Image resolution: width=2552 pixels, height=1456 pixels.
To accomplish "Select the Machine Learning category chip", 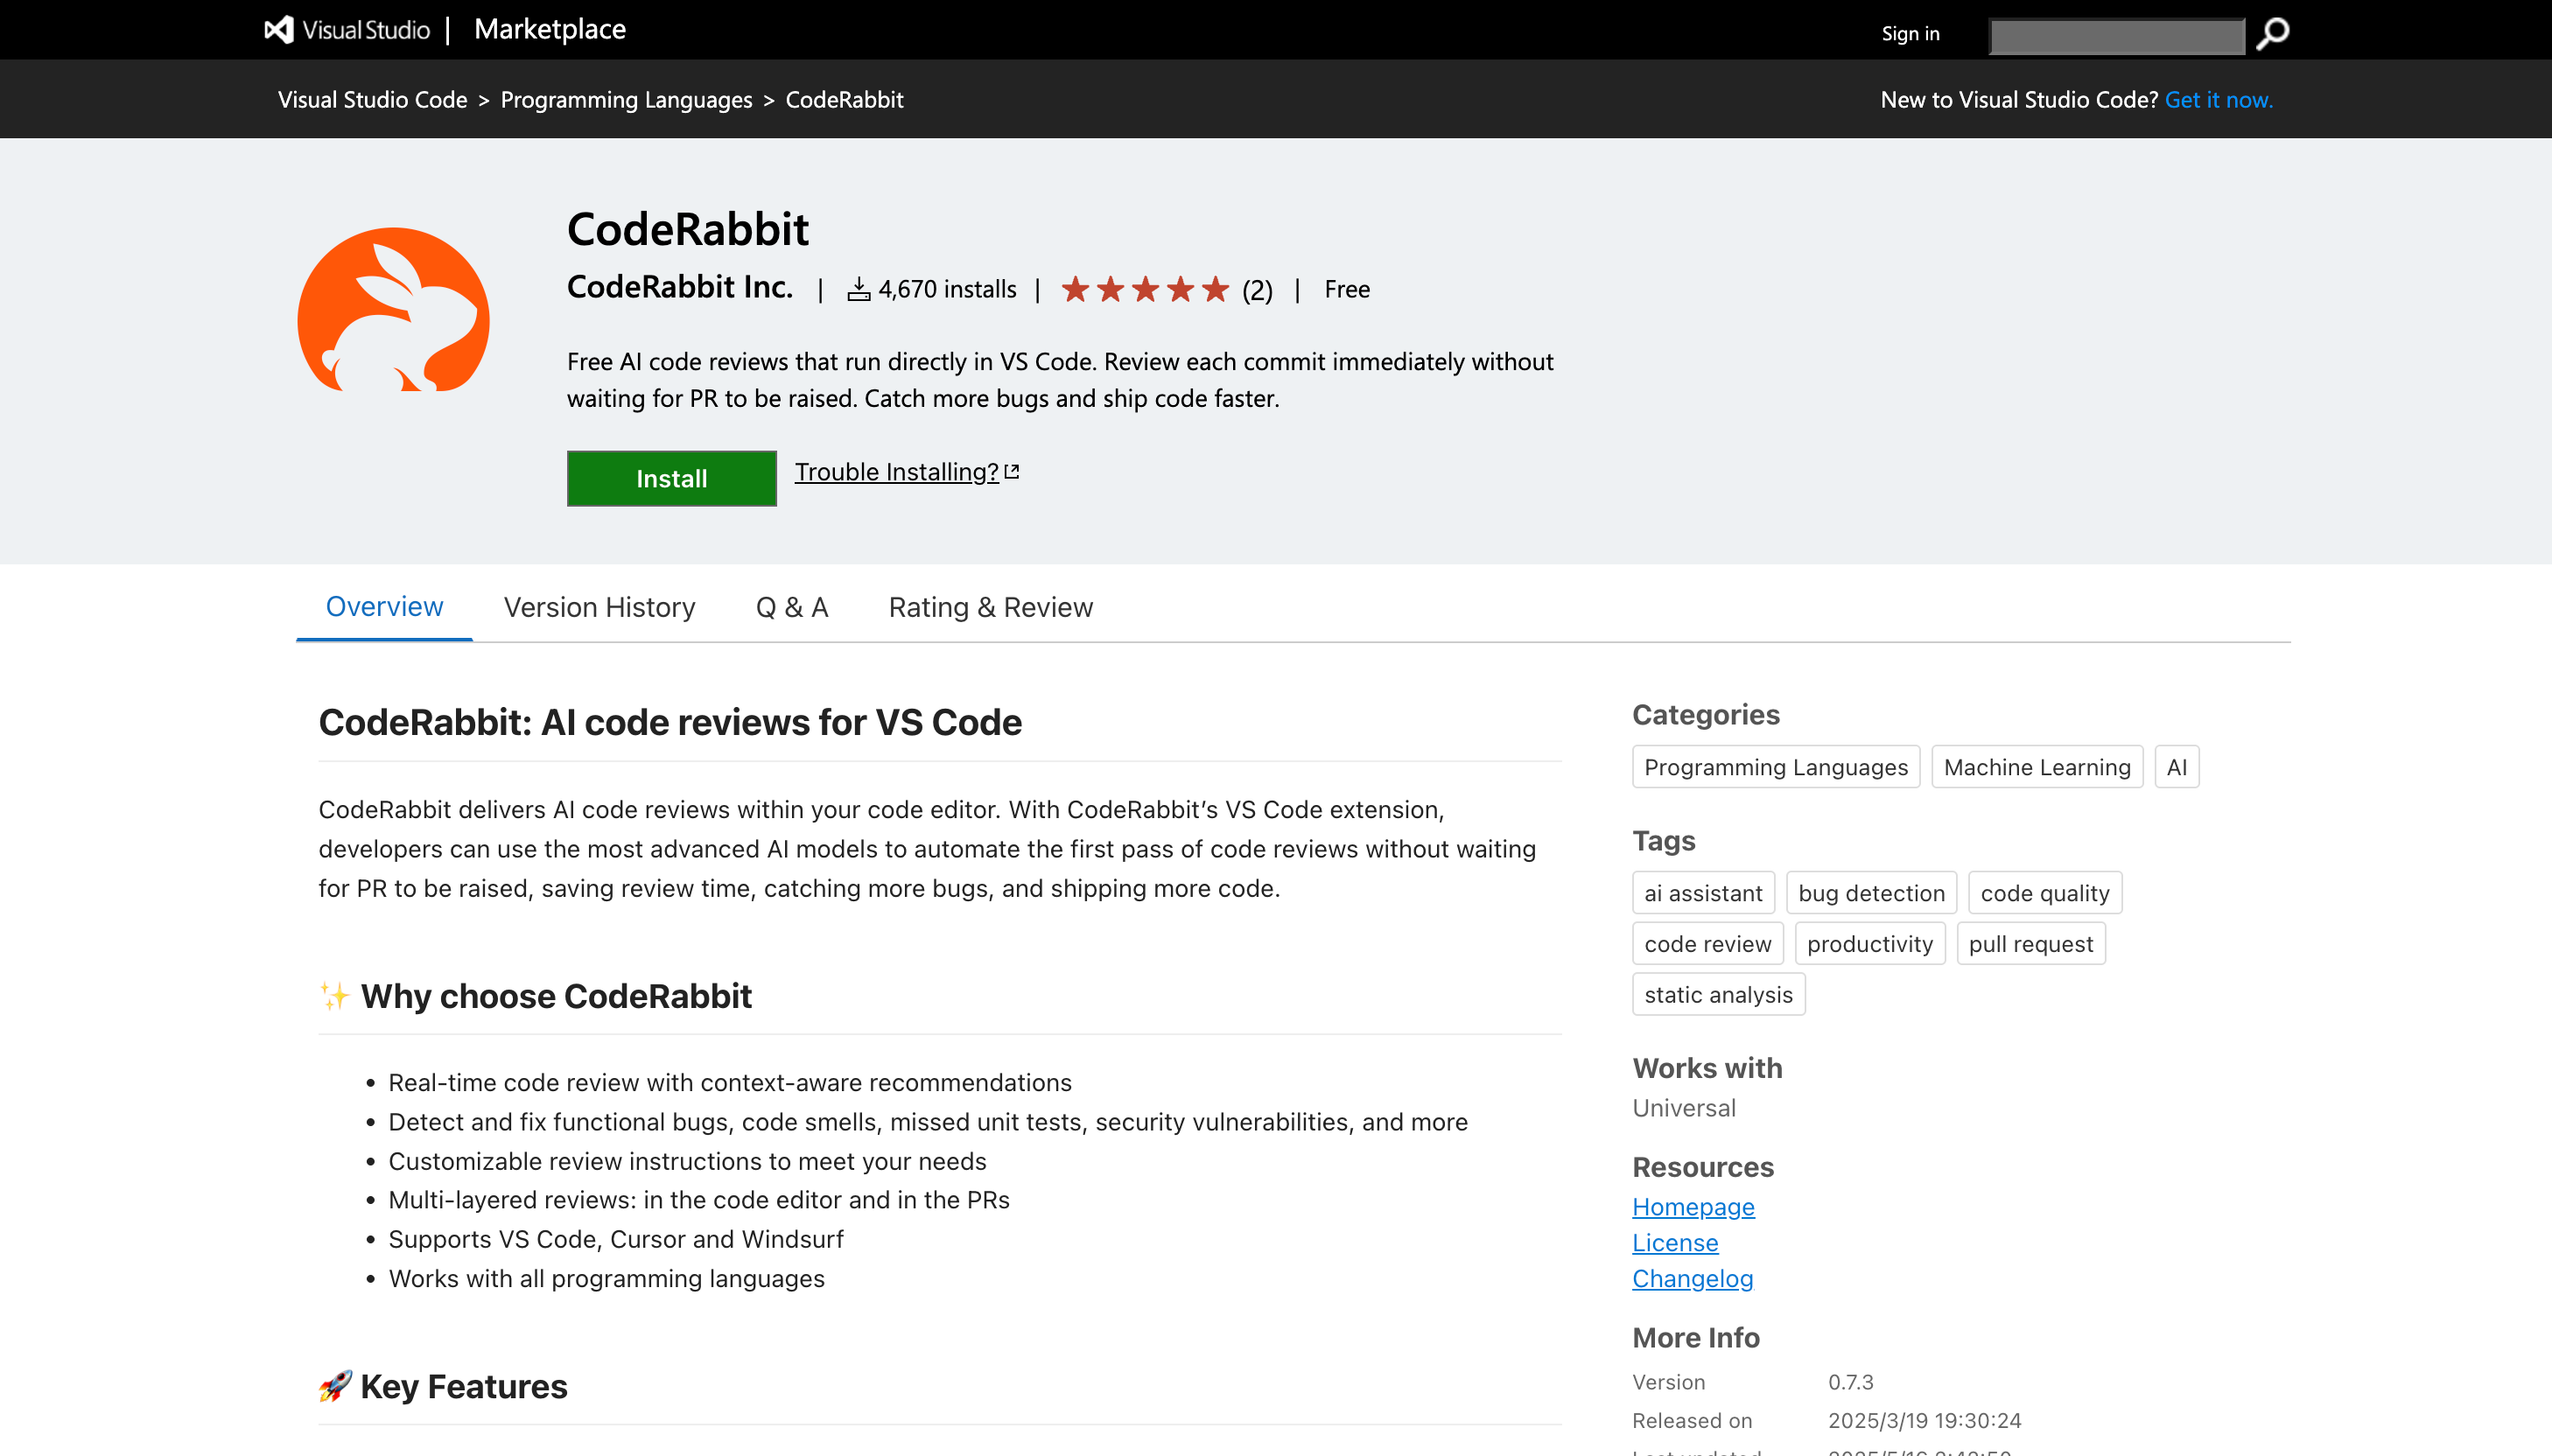I will click(2036, 767).
